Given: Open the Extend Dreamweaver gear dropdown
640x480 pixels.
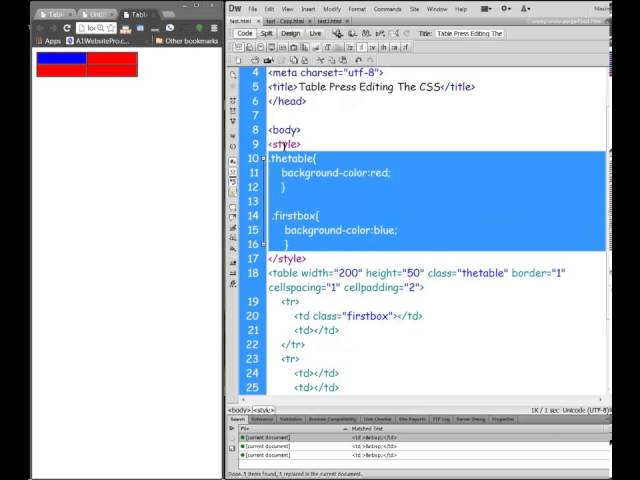Looking at the screenshot, I should (506, 9).
